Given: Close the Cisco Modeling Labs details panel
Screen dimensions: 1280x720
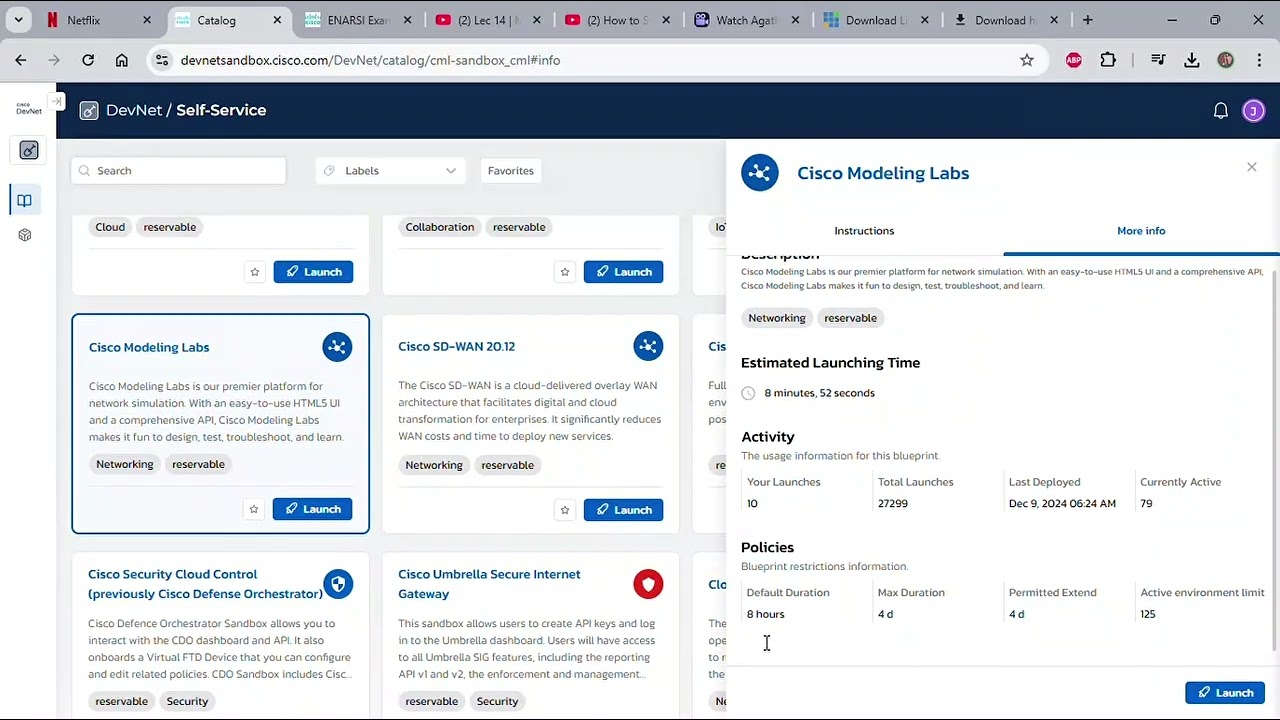Looking at the screenshot, I should [x=1251, y=167].
